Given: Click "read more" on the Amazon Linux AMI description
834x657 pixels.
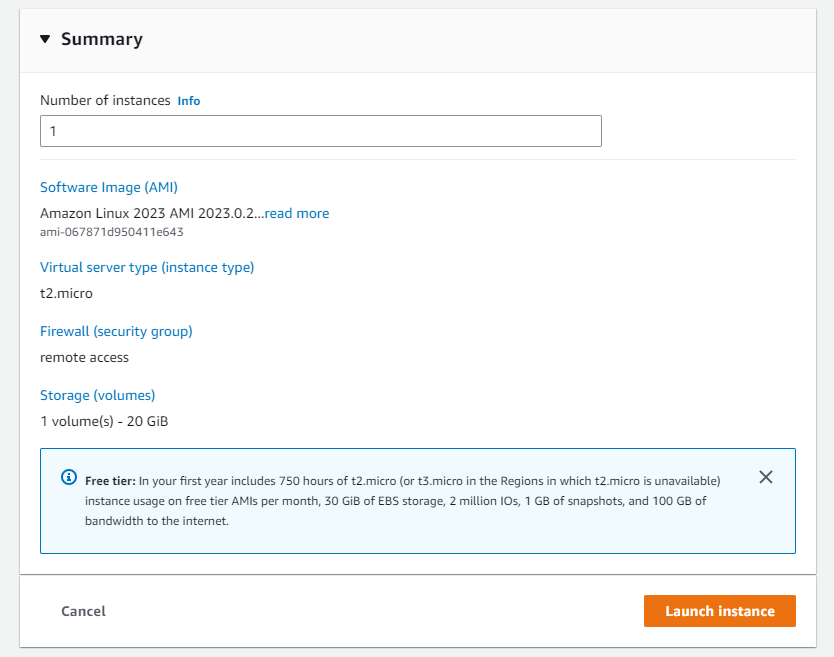Looking at the screenshot, I should click(296, 213).
